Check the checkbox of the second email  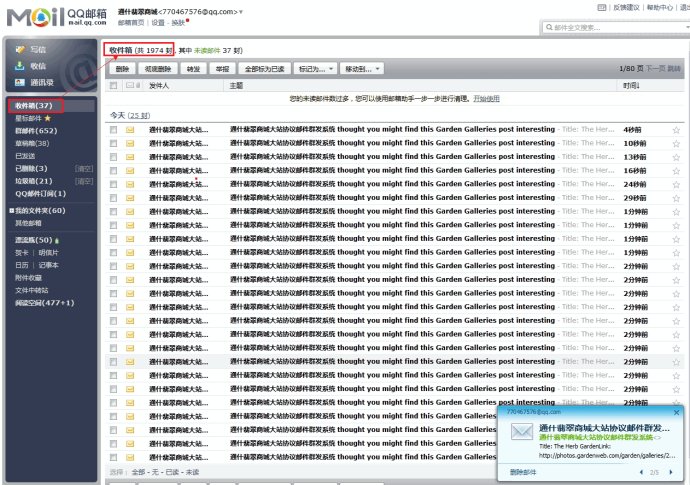pyautogui.click(x=114, y=144)
